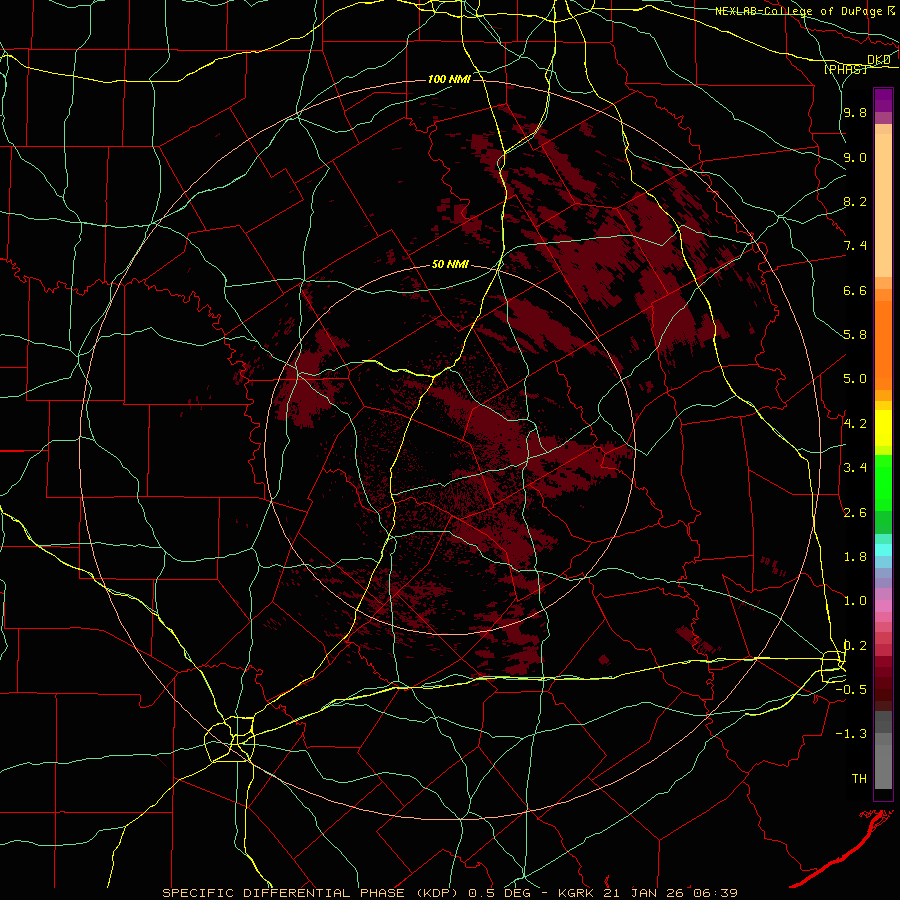Select the 3.4 value on the color scale

click(x=855, y=468)
